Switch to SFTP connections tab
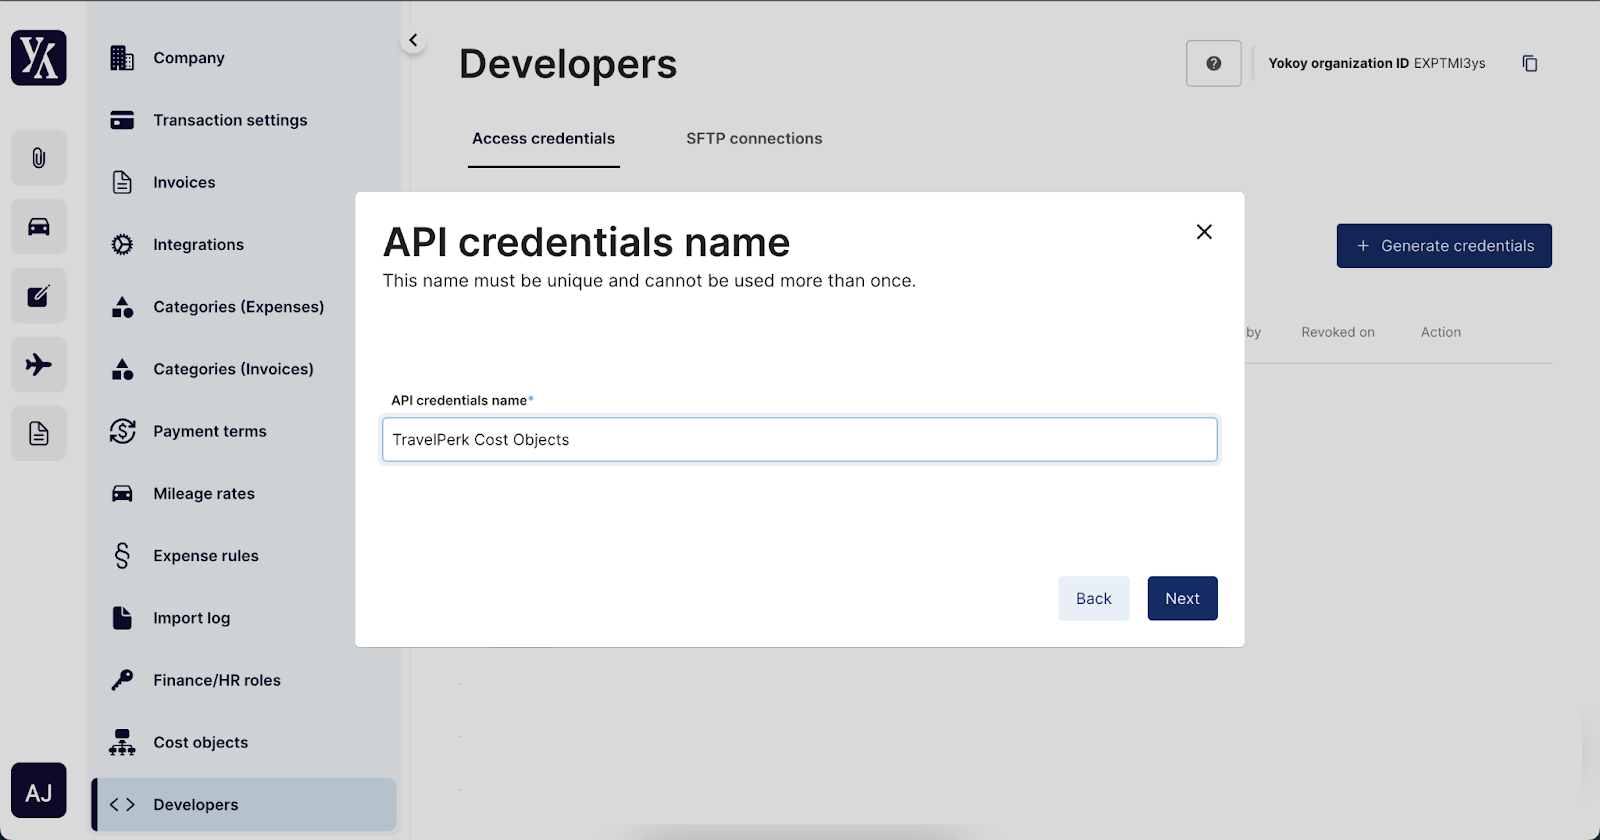Screen dimensions: 1600x840 pos(754,139)
